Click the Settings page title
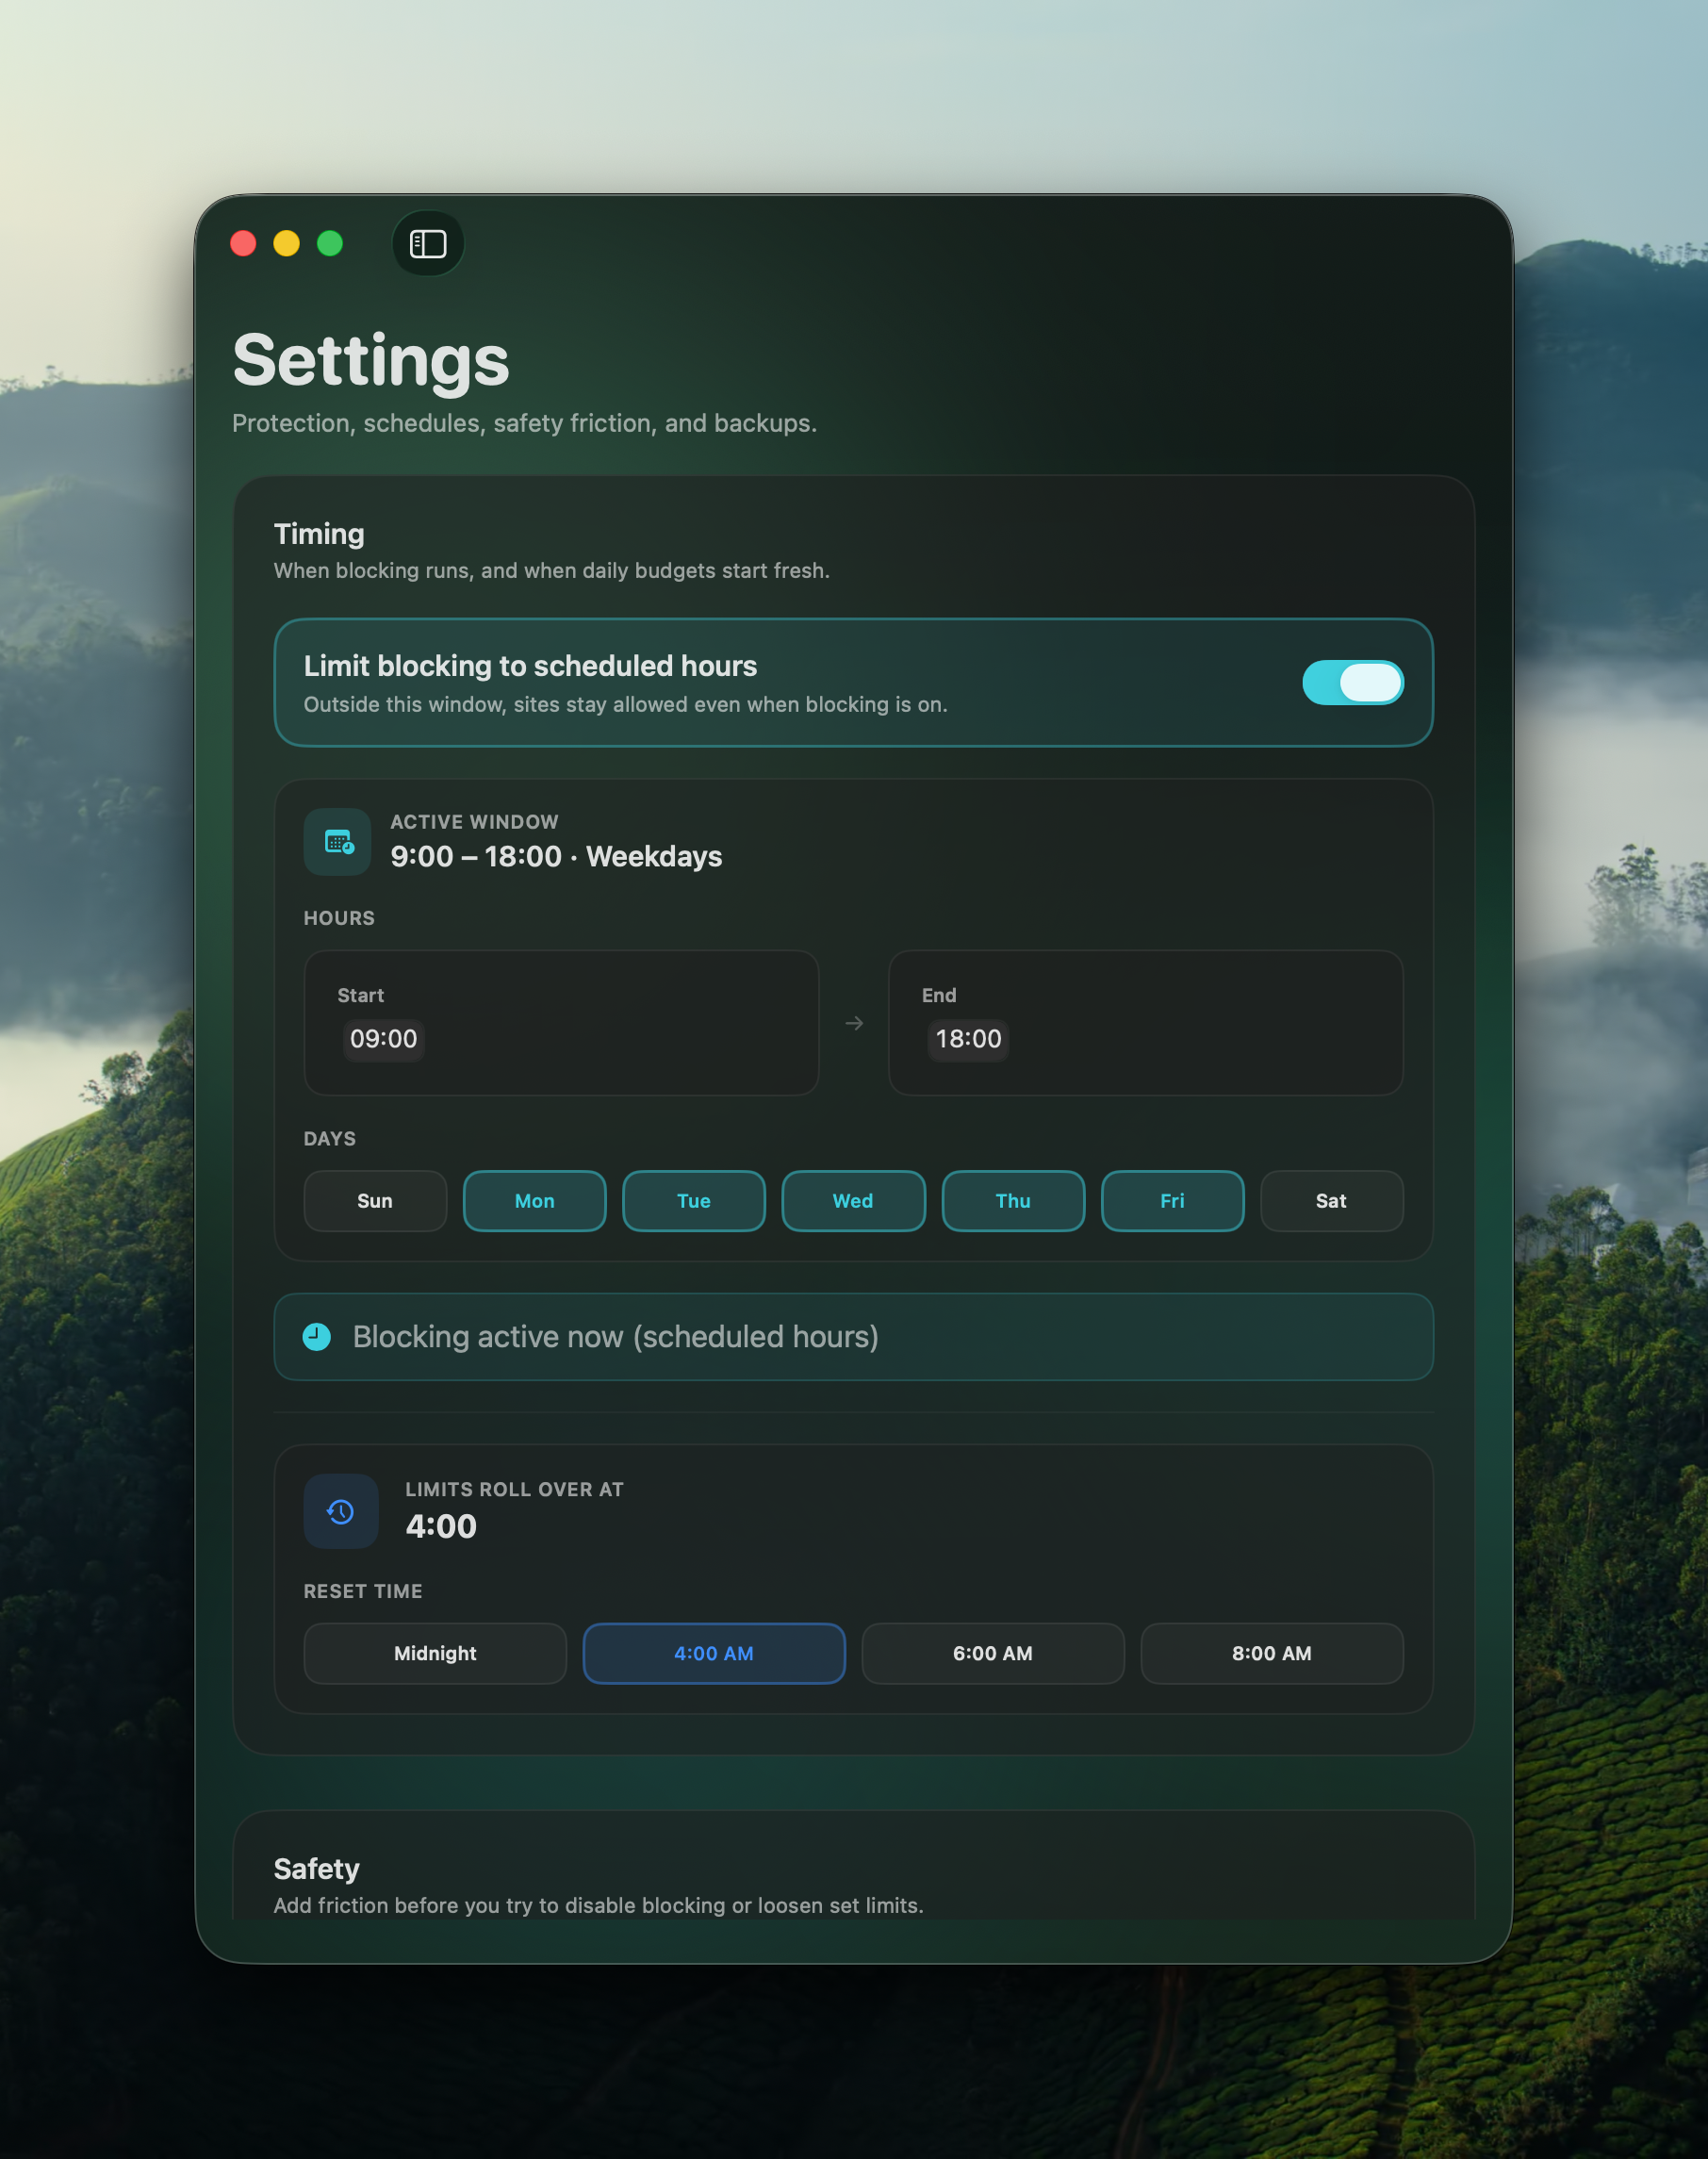This screenshot has width=1708, height=2159. (371, 359)
